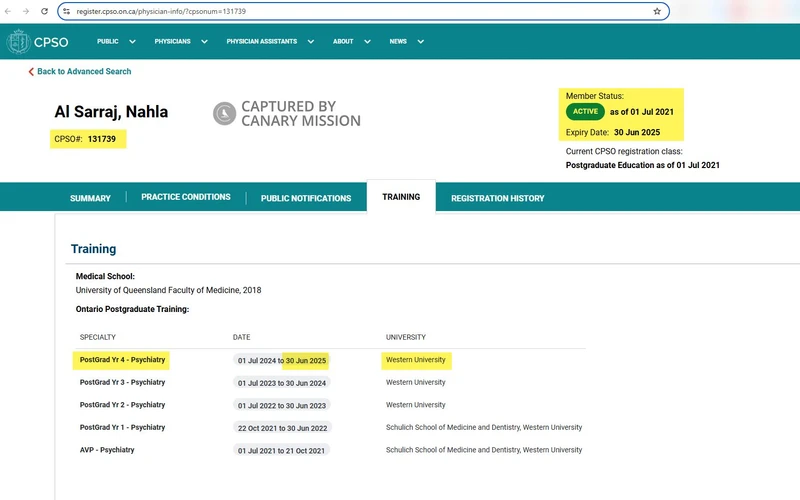Go back via Back to Advanced Search link
This screenshot has height=500, width=800.
[84, 71]
